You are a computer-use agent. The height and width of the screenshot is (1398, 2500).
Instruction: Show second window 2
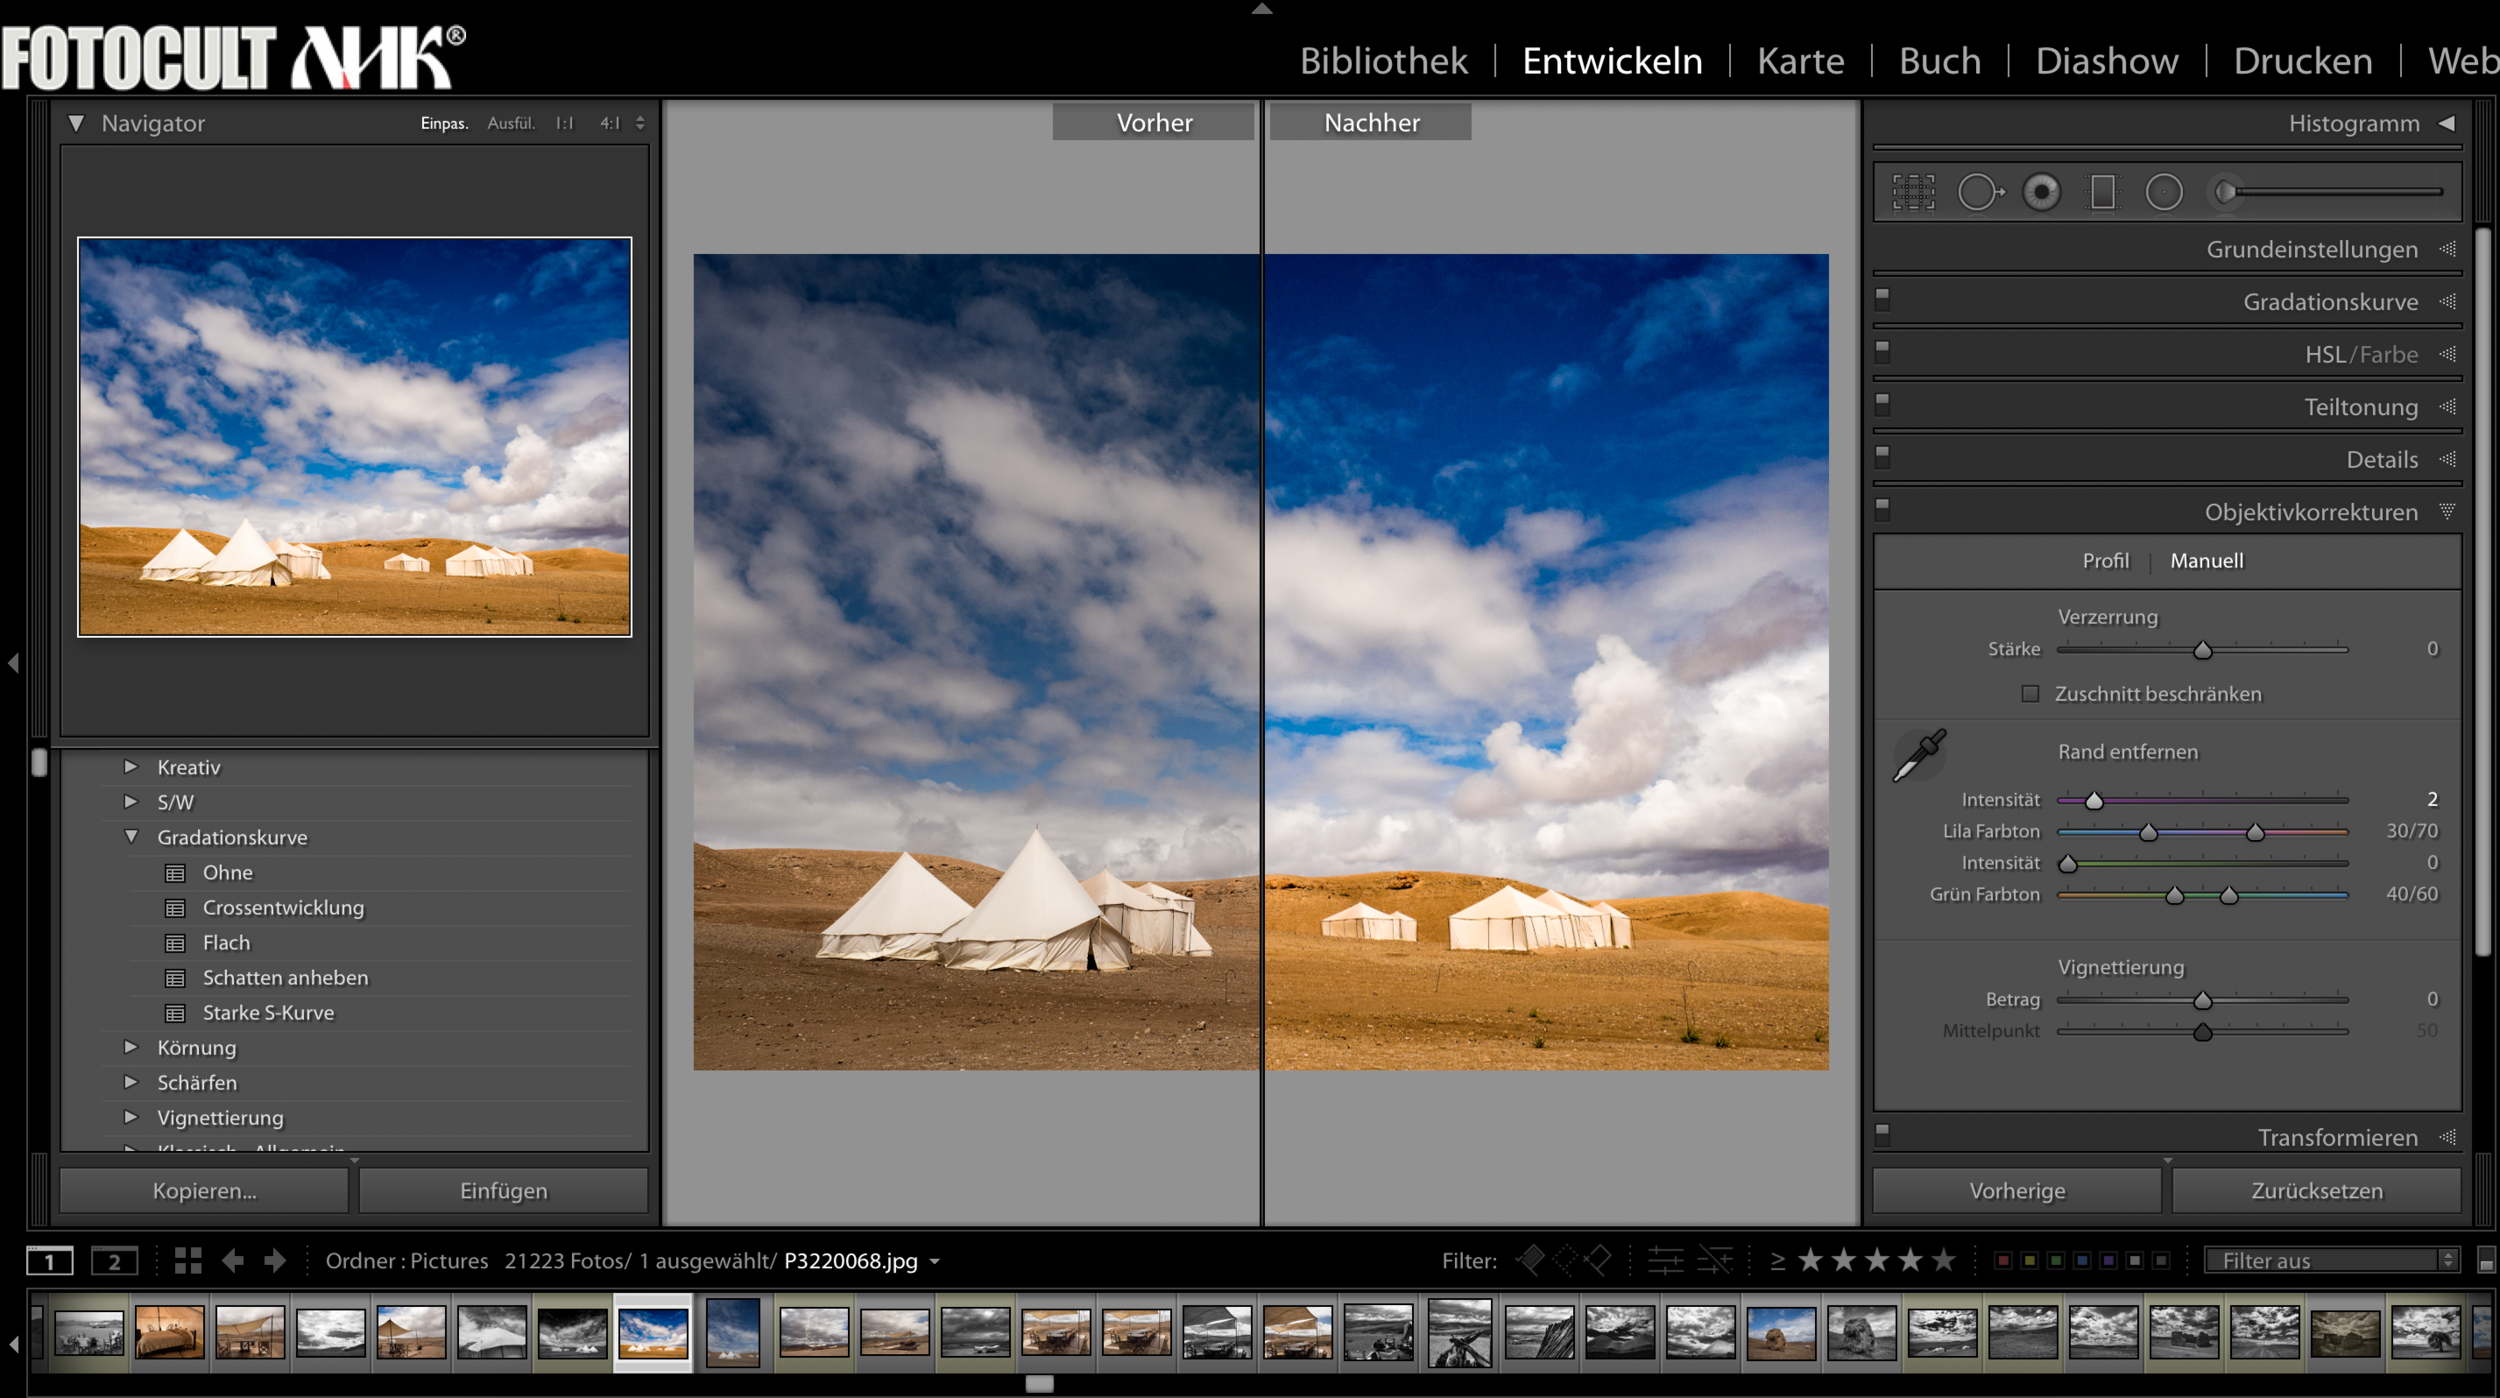pyautogui.click(x=114, y=1261)
